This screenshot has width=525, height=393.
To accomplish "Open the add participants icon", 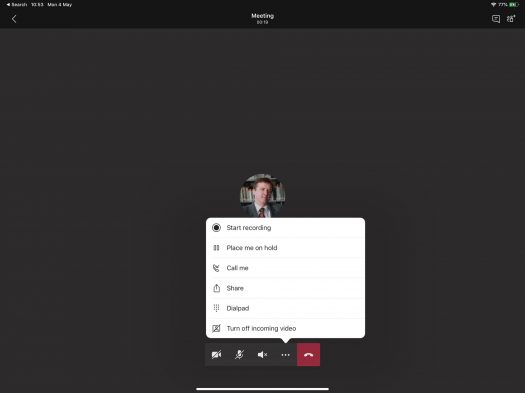I will click(x=511, y=19).
